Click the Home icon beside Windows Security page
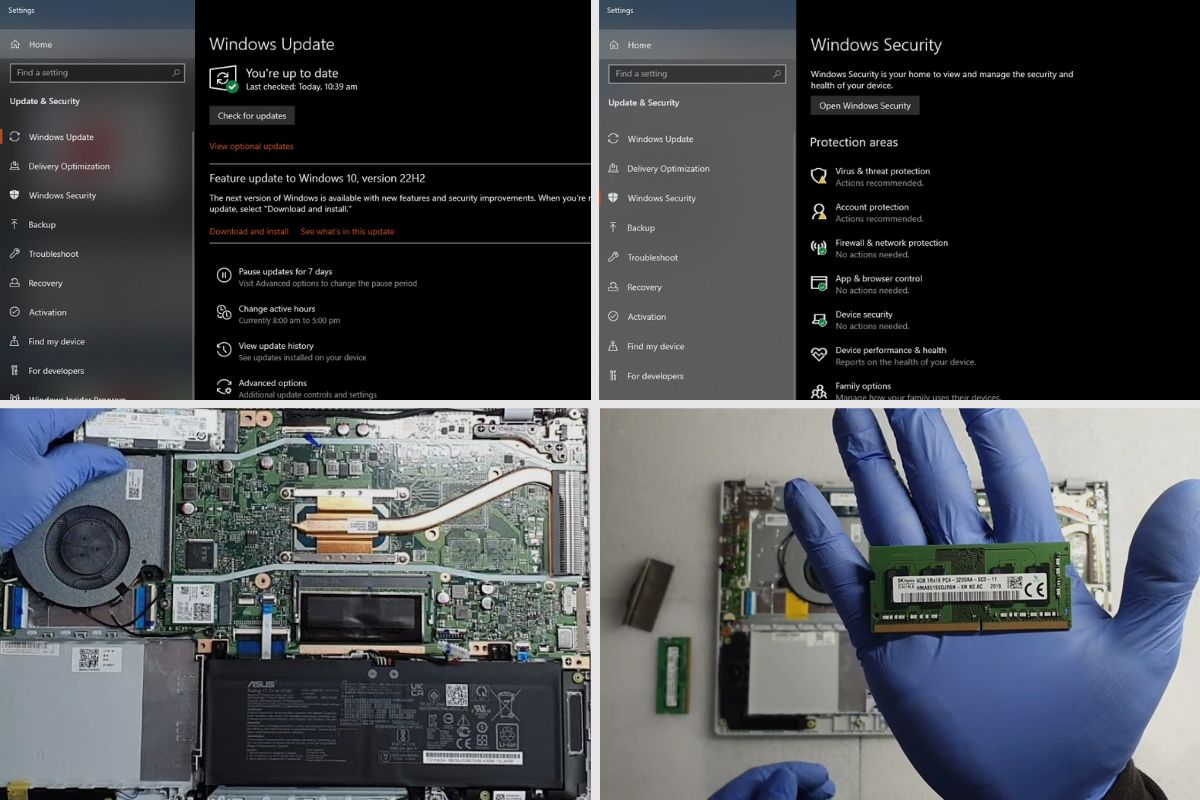 coord(614,45)
